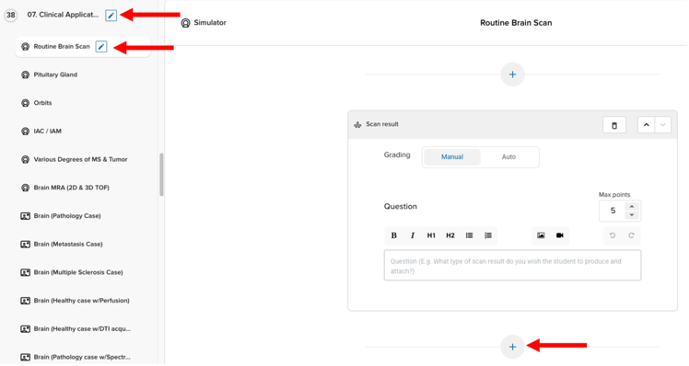Image resolution: width=689 pixels, height=366 pixels.
Task: Click the 07. Clinical Applicat... section title
Action: 63,15
